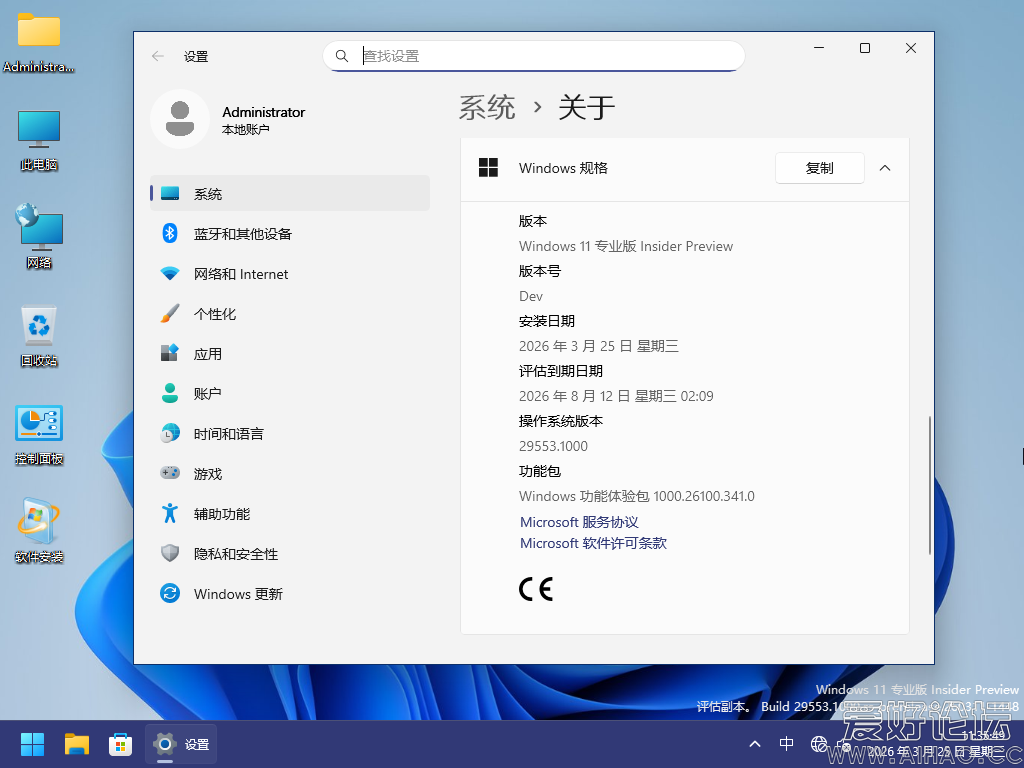This screenshot has width=1024, height=768.
Task: Select the Dev version number value
Action: [531, 296]
